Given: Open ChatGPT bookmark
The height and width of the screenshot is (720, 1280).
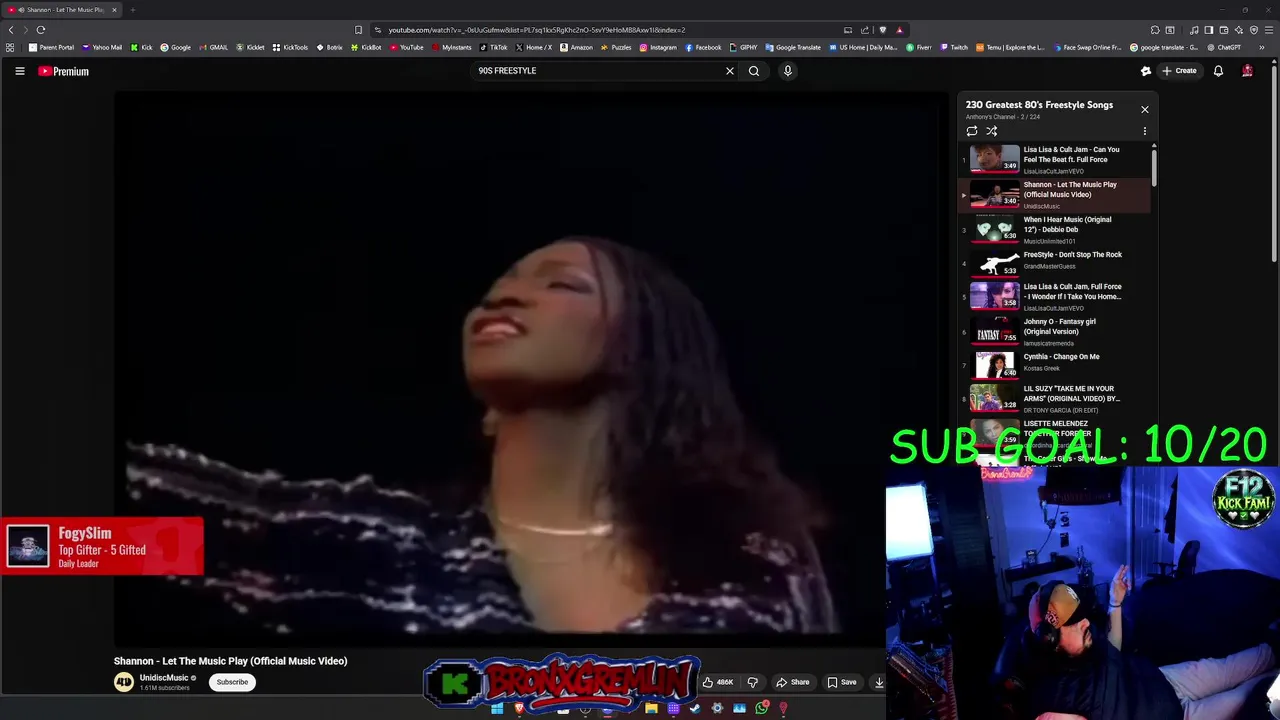Looking at the screenshot, I should pyautogui.click(x=1224, y=47).
